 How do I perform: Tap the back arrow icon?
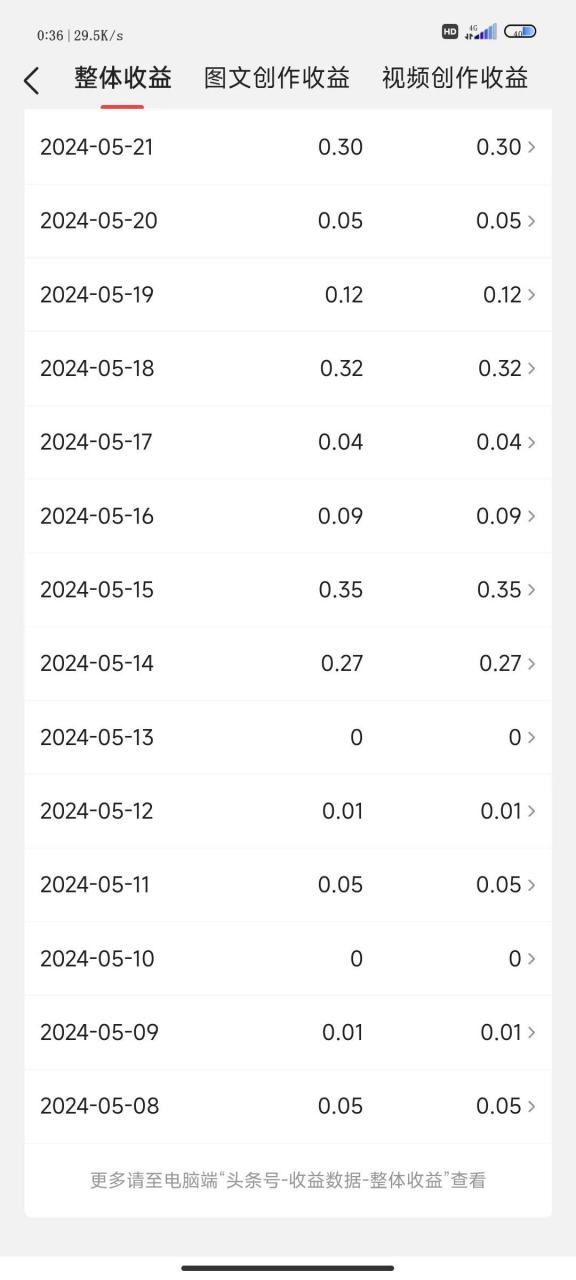point(31,81)
